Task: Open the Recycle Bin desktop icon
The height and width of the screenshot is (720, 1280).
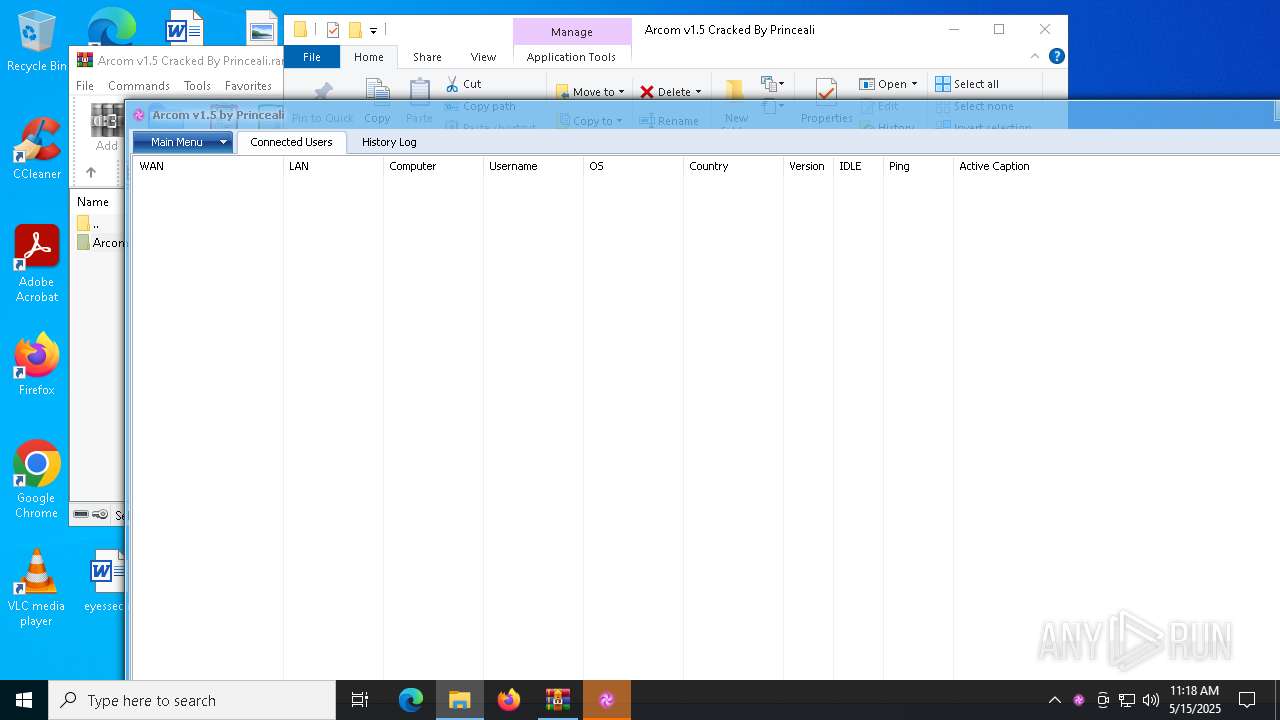Action: tap(37, 41)
